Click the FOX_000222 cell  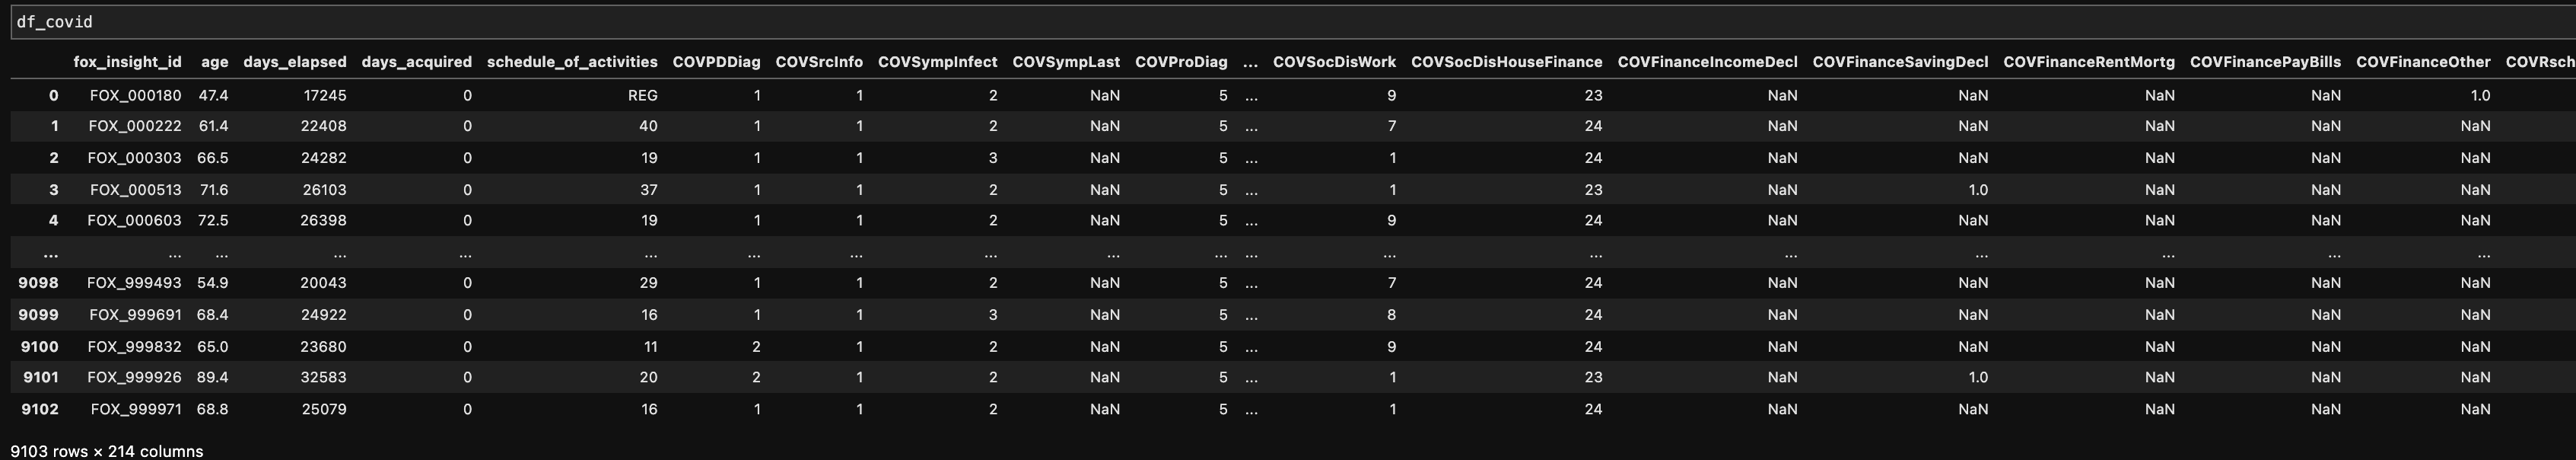coord(135,126)
